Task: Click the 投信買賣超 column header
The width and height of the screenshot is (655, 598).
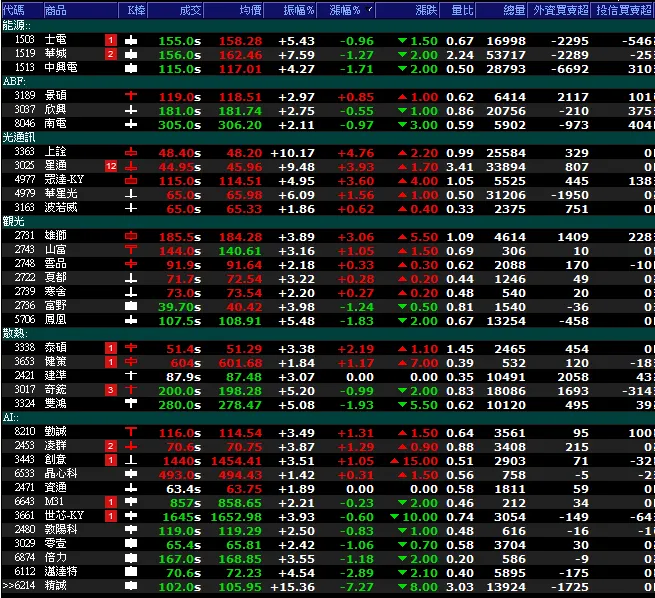Action: pos(623,10)
